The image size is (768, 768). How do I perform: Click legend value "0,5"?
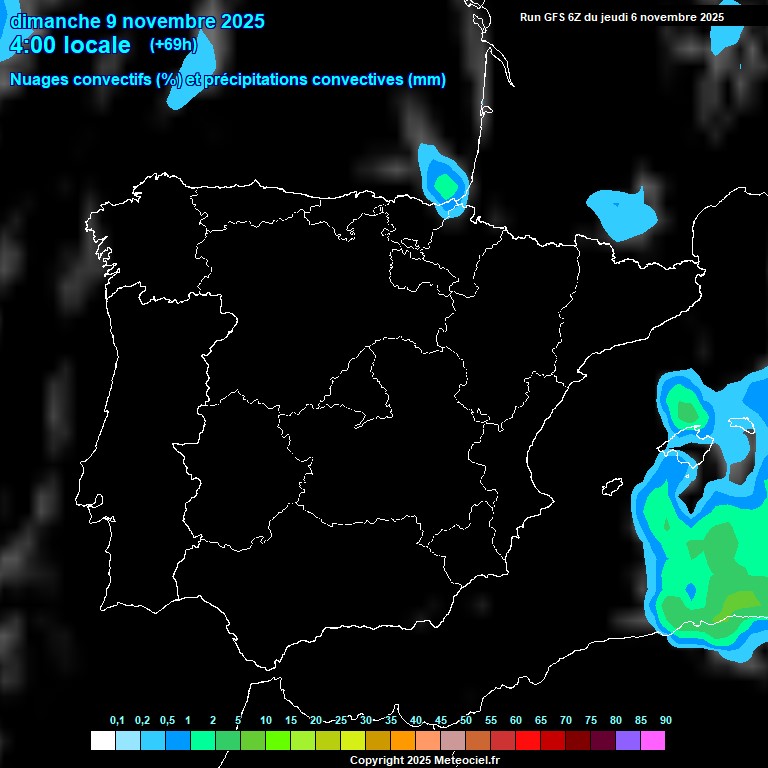click(168, 720)
